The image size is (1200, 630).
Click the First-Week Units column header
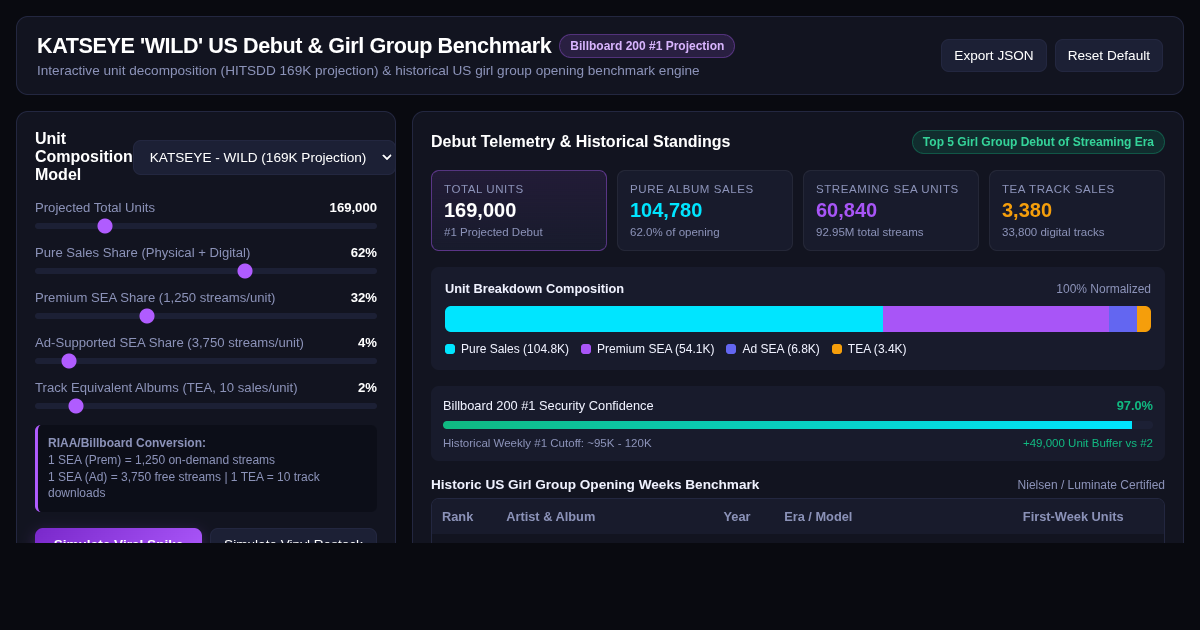tap(1073, 517)
